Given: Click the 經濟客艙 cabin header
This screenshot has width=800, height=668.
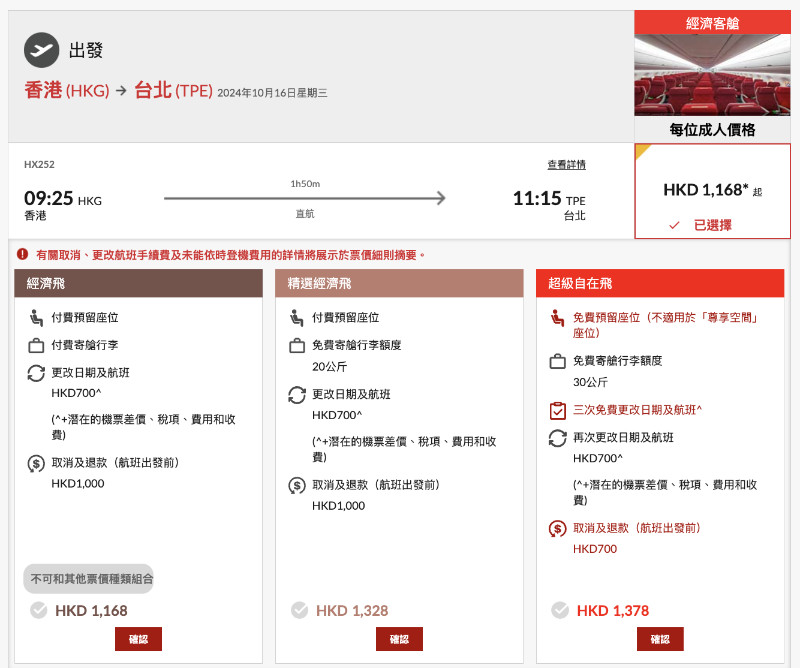Looking at the screenshot, I should [712, 23].
